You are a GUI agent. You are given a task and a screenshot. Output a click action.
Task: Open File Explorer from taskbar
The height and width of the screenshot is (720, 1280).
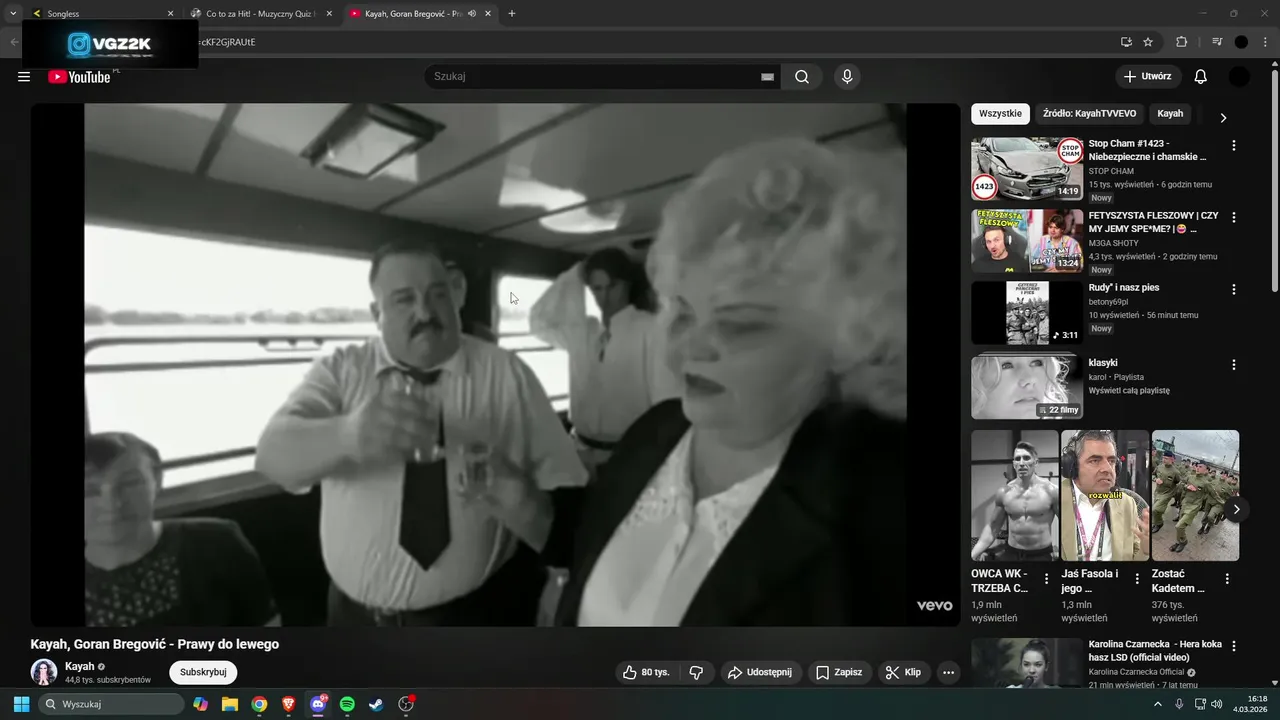pos(230,704)
